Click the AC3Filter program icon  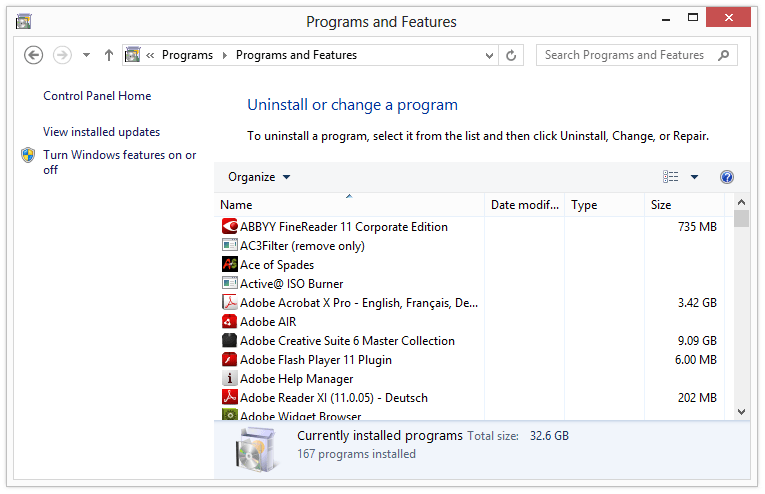229,245
